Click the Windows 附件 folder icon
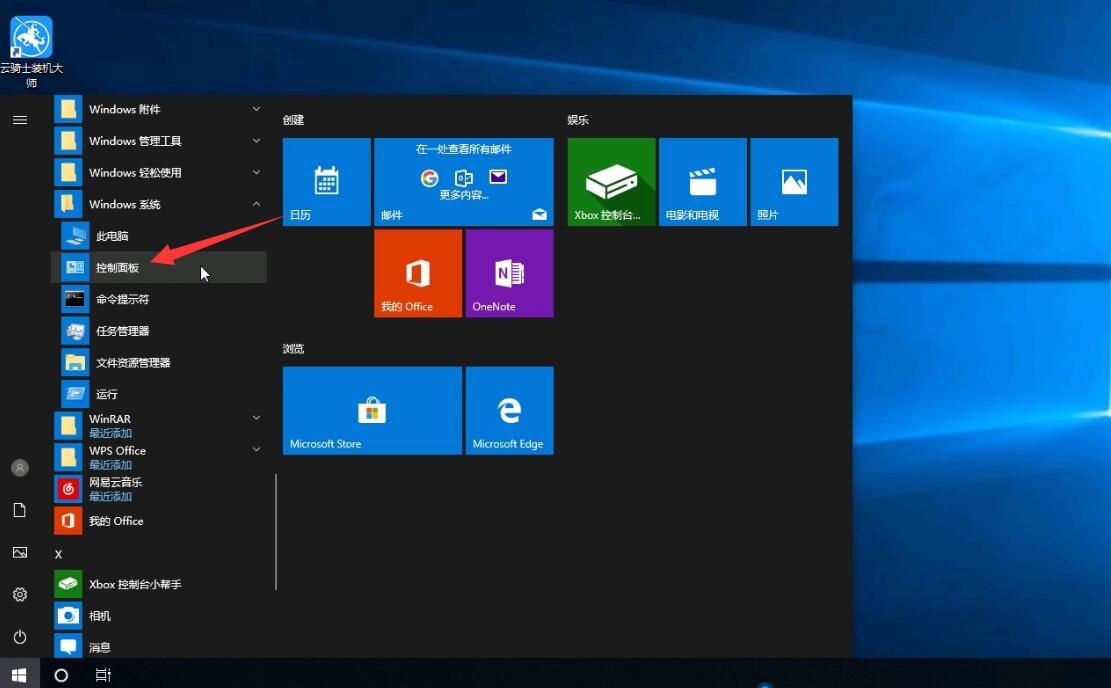Image resolution: width=1111 pixels, height=688 pixels. (68, 109)
